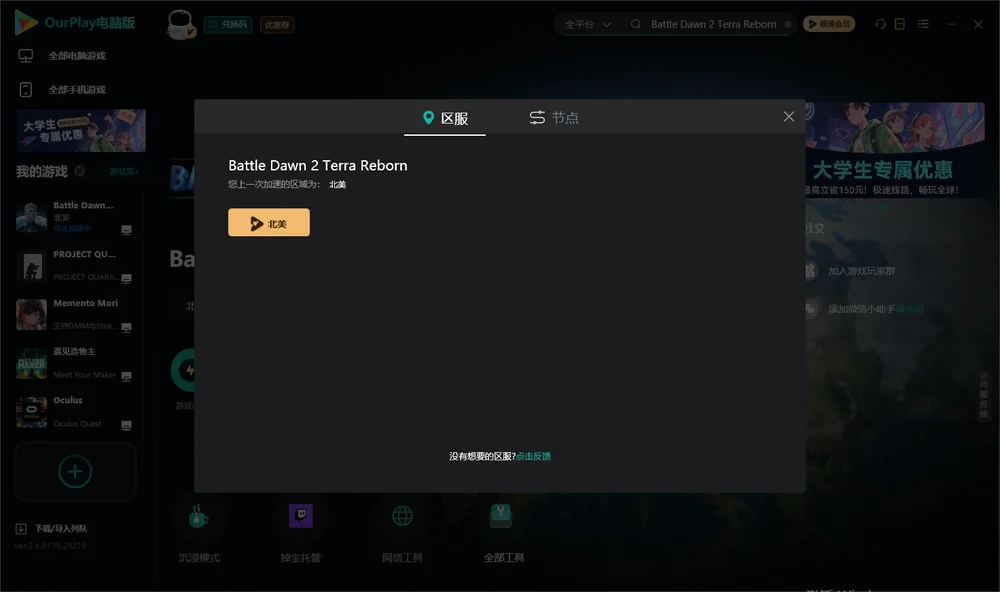Click the add game plus button

pos(75,471)
